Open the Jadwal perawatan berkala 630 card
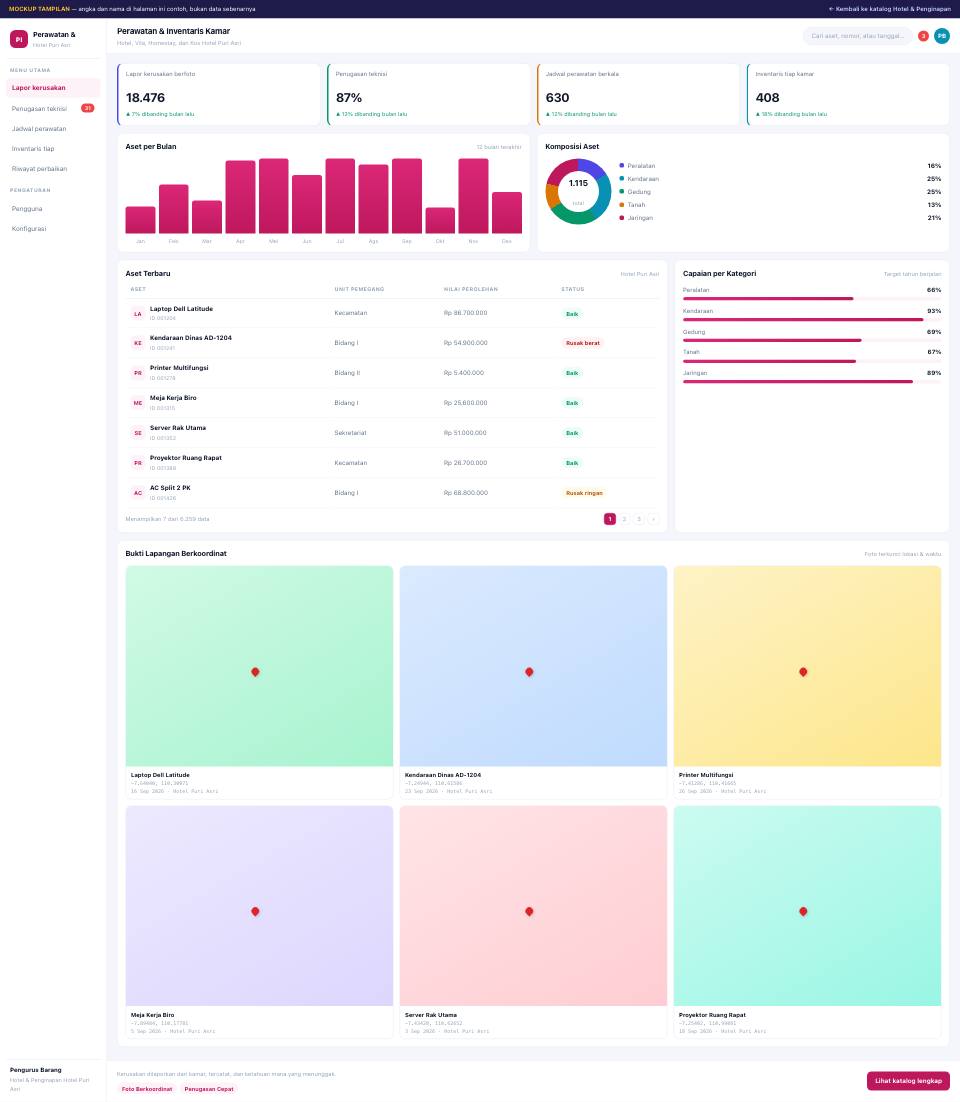 coord(639,95)
